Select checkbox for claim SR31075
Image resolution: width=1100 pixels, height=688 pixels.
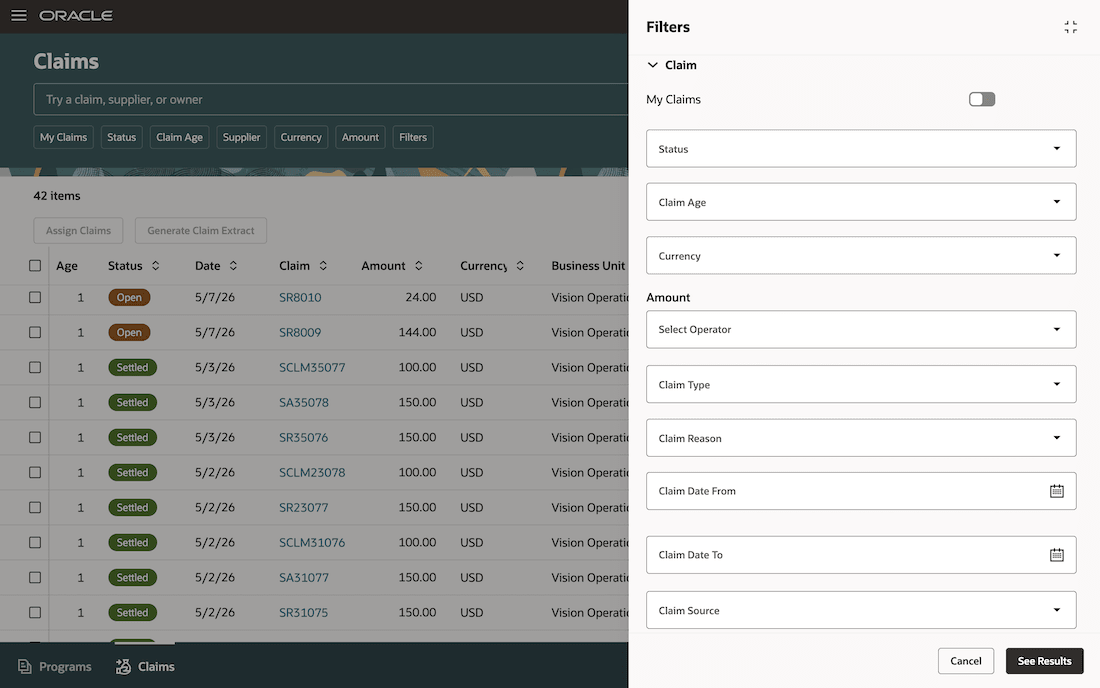click(35, 613)
